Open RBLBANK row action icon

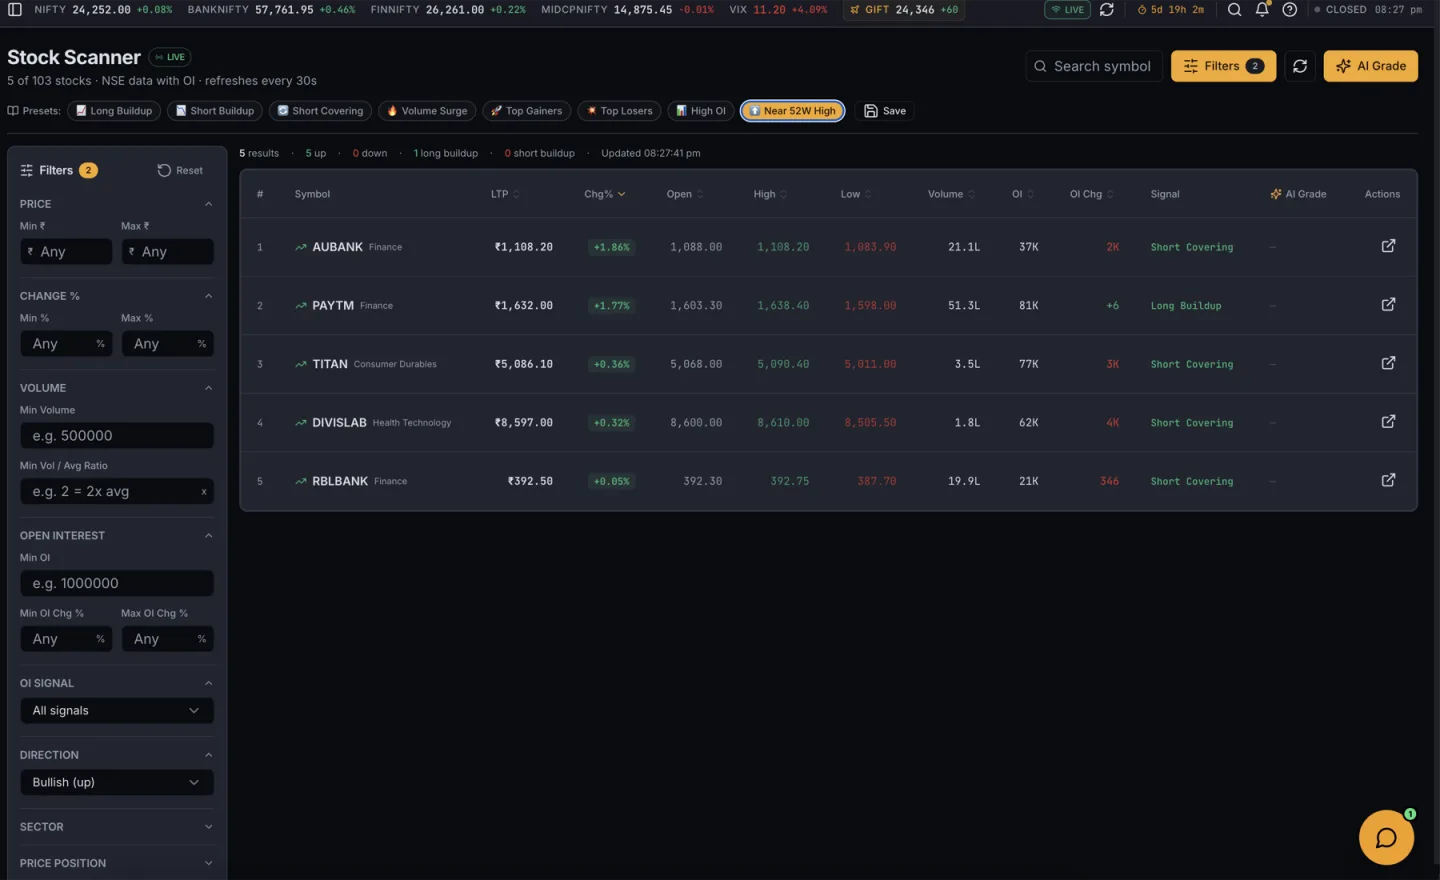1388,481
